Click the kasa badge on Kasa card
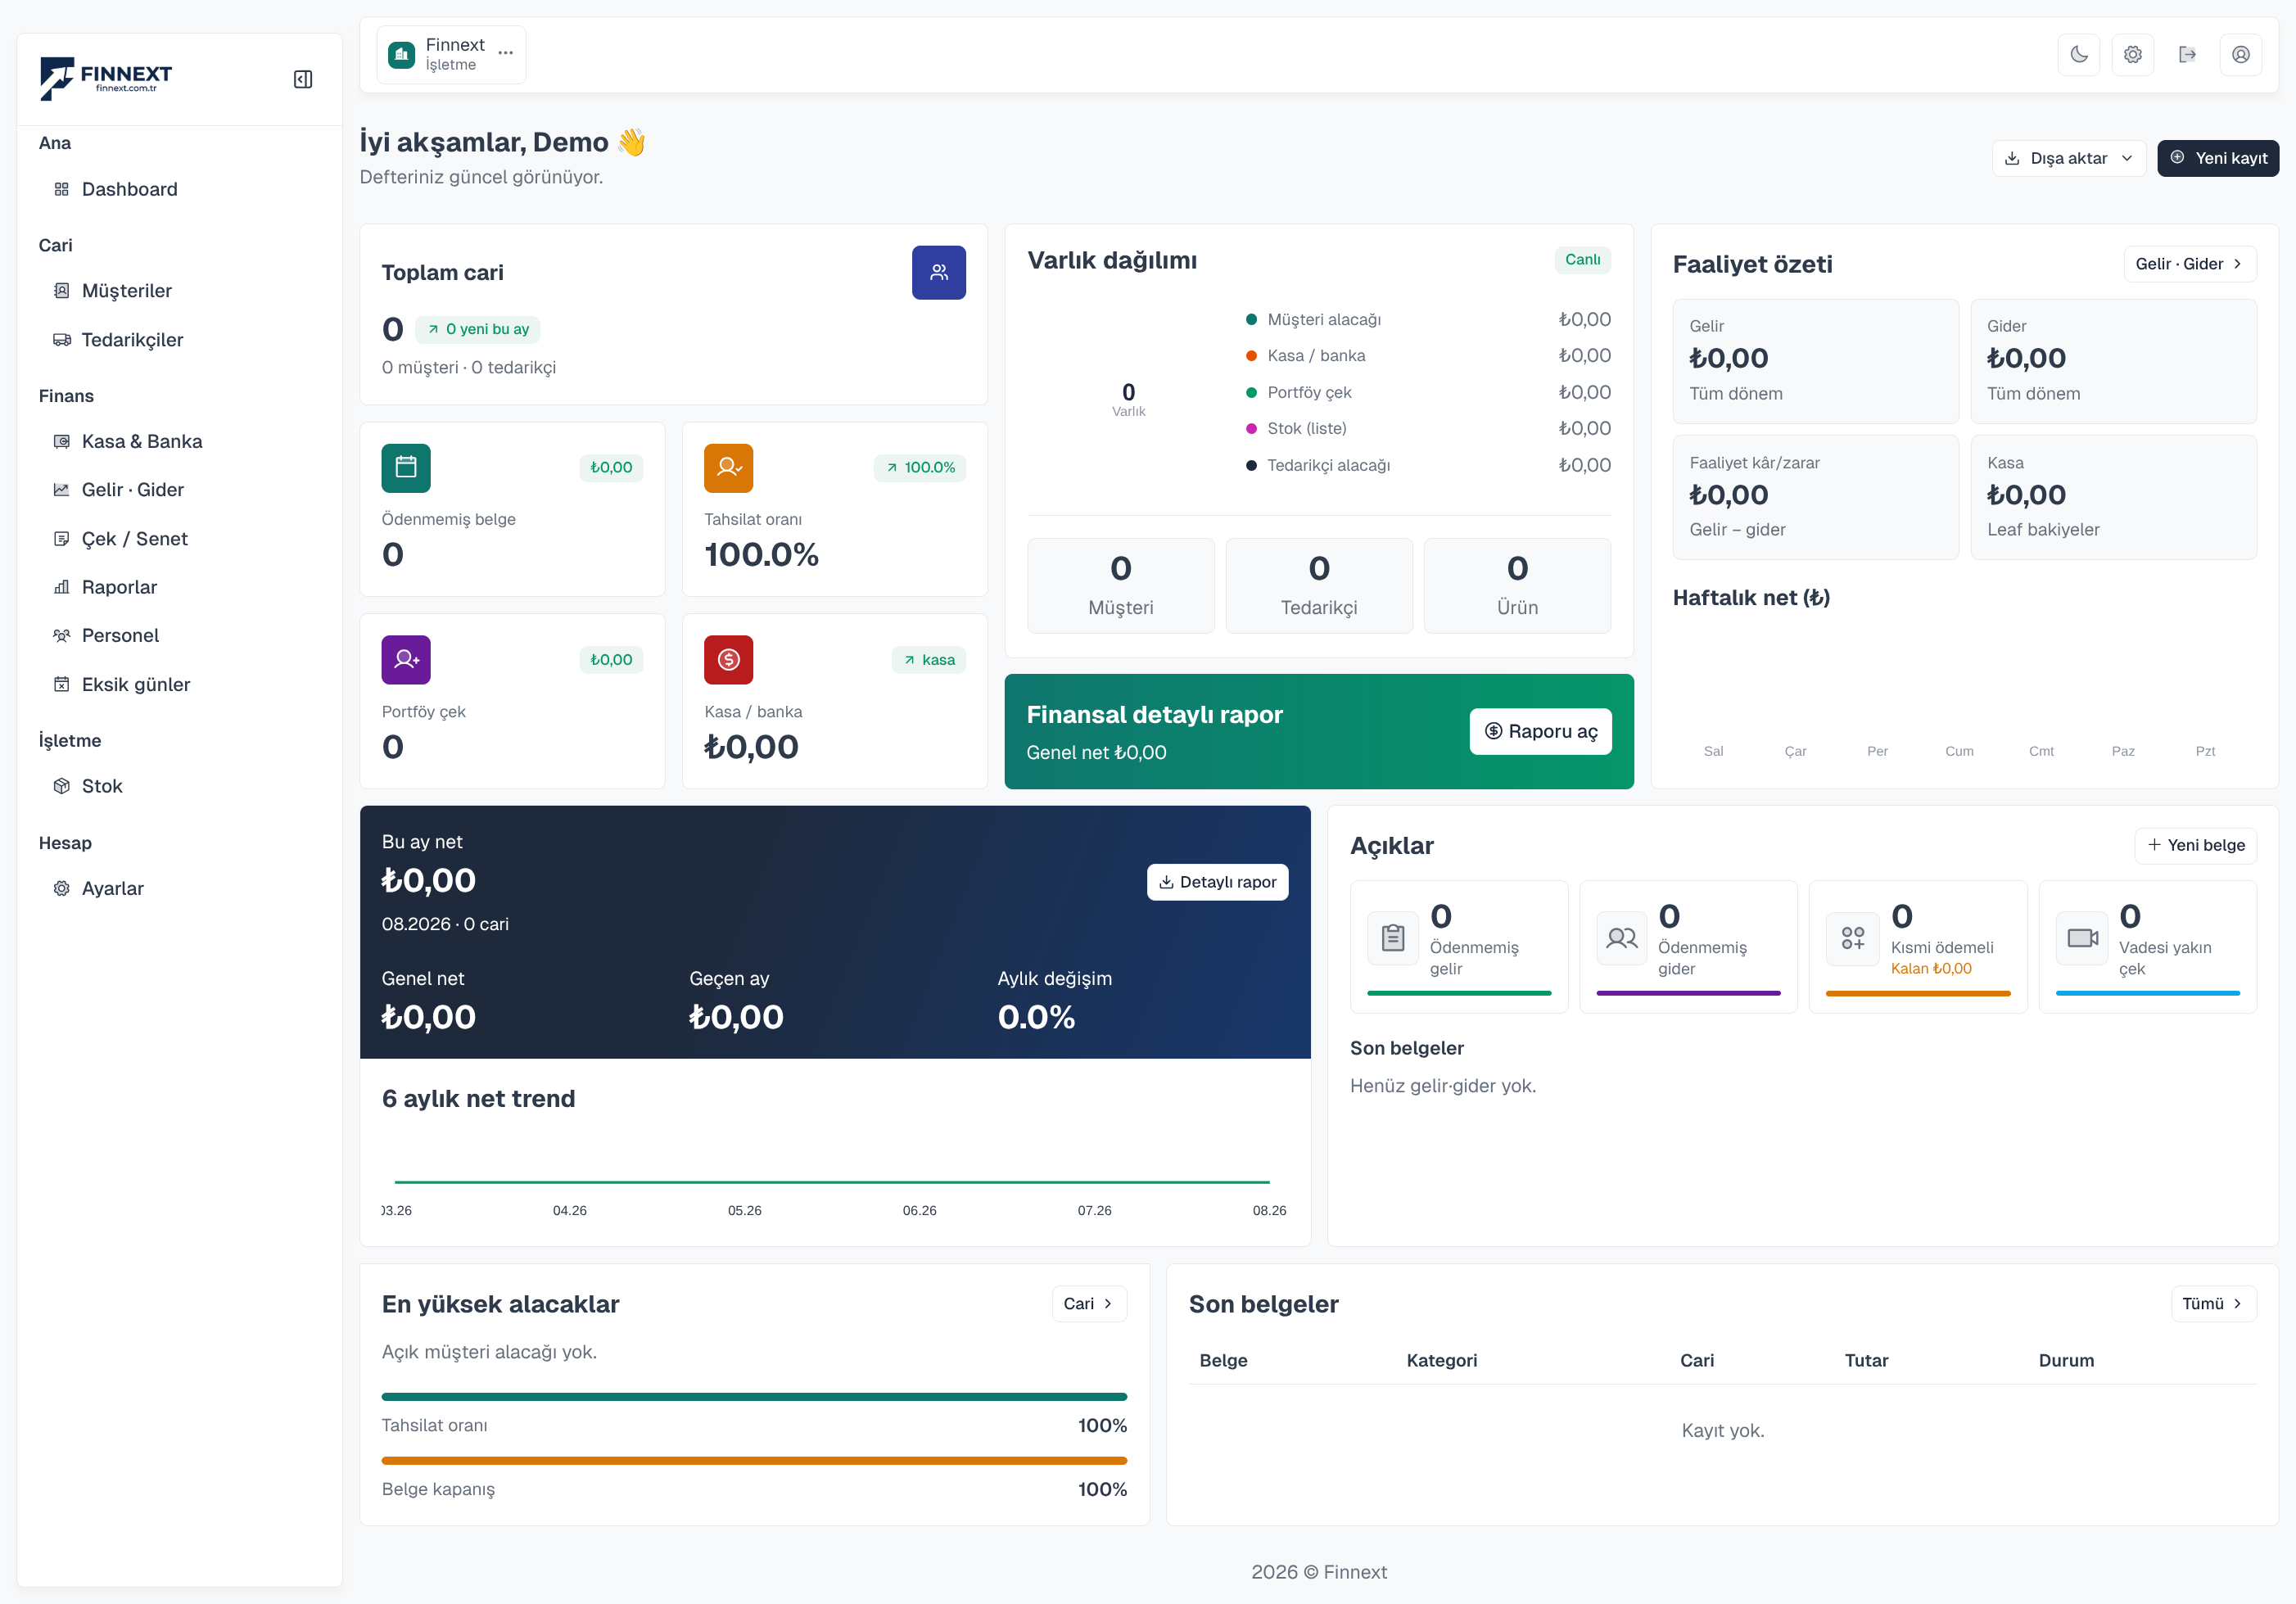The width and height of the screenshot is (2296, 1604). (x=929, y=660)
